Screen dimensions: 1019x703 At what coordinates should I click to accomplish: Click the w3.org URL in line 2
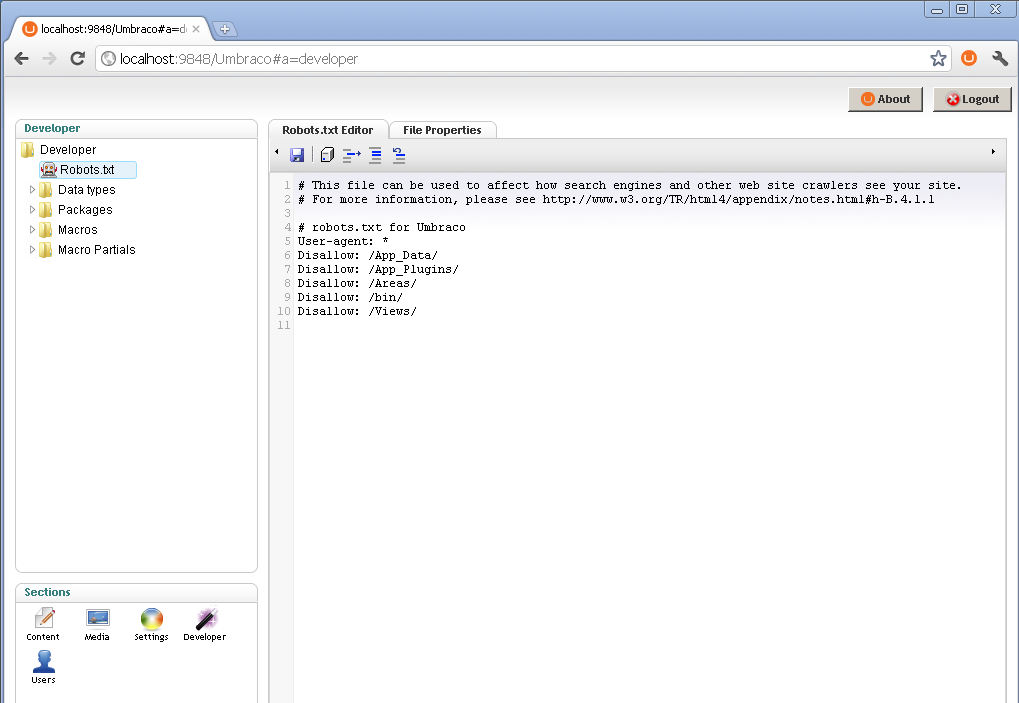[738, 199]
